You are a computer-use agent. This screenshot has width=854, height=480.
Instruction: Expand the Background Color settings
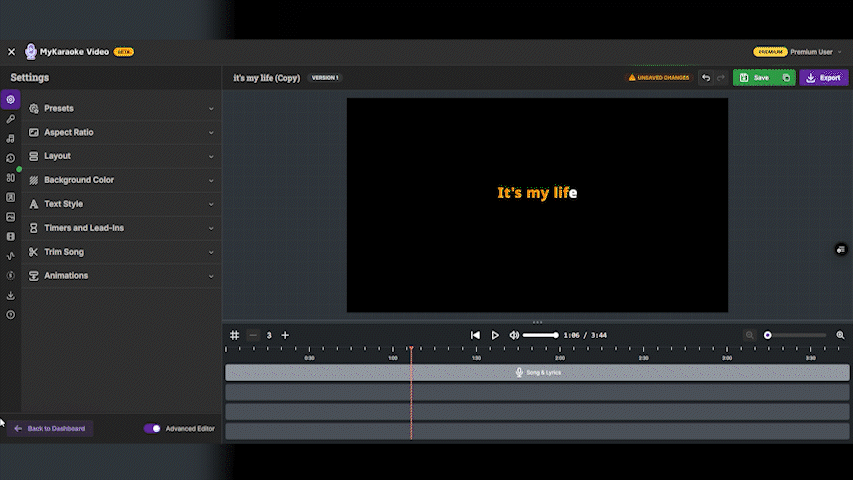tap(120, 180)
